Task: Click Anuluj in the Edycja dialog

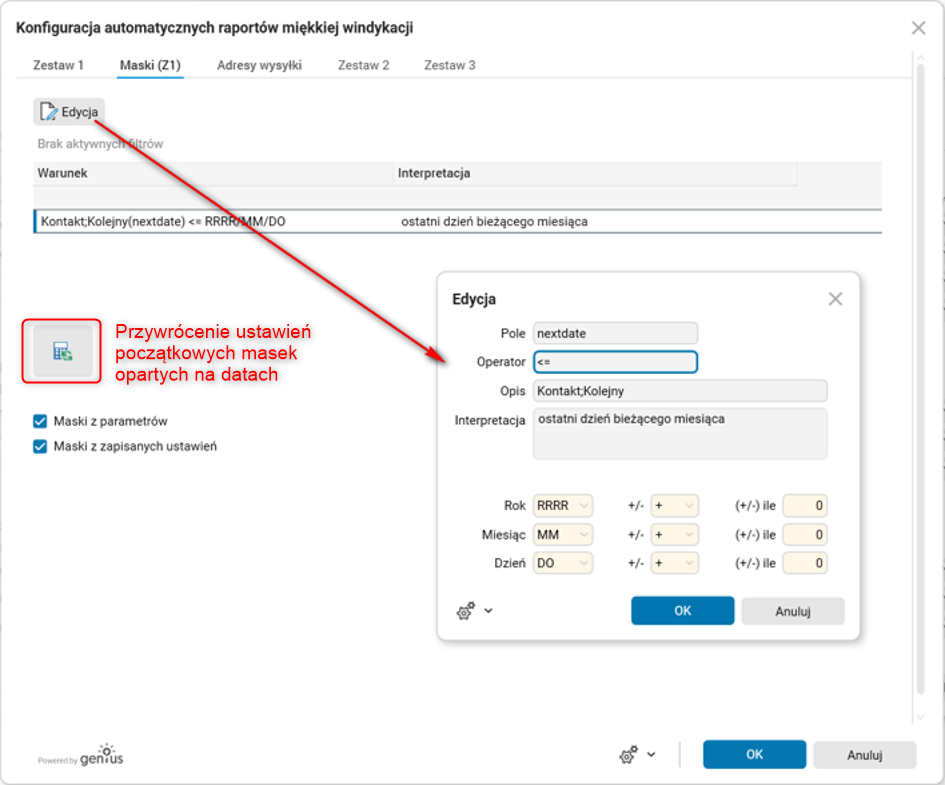Action: point(792,610)
